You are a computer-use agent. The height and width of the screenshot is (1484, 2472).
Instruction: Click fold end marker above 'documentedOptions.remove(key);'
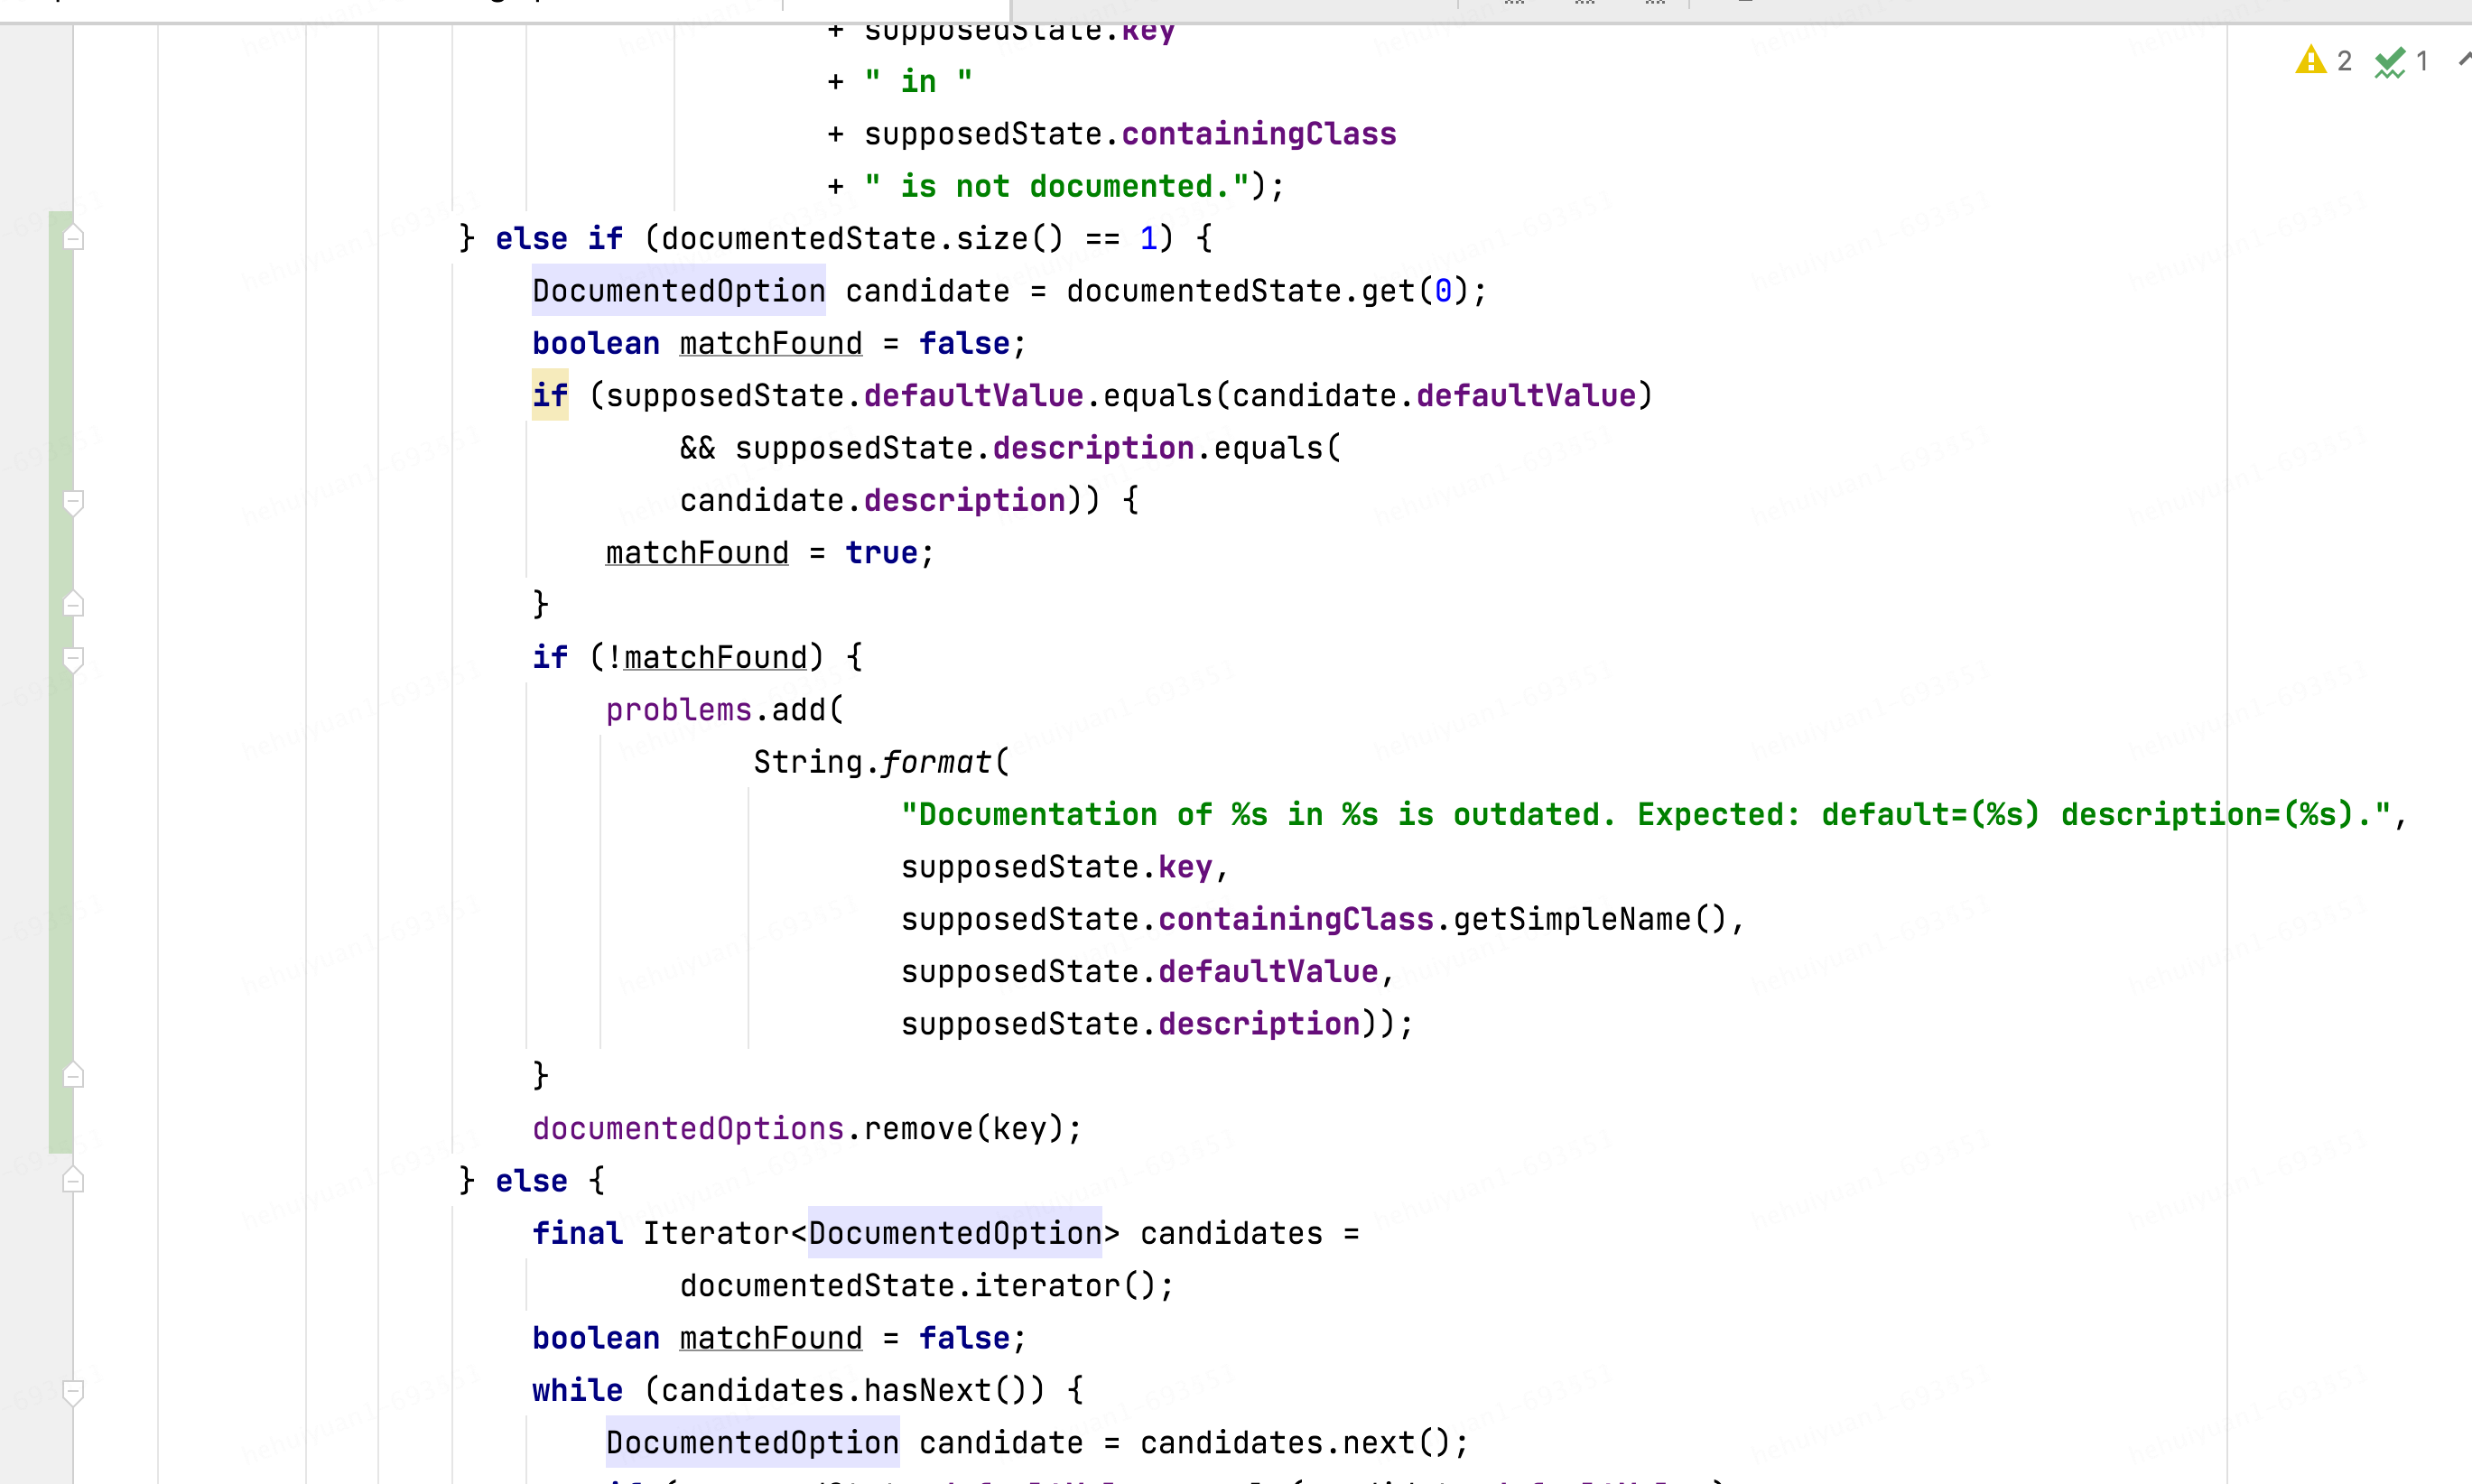coord(73,1076)
